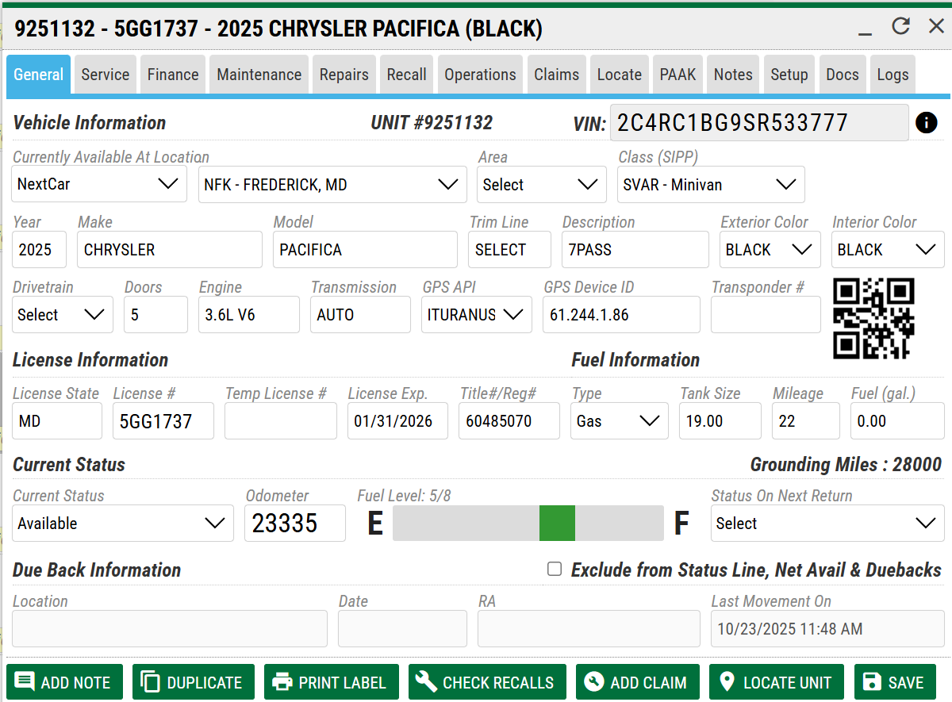Screen dimensions: 952x702
Task: Enable Exclude from Status Line checkbox
Action: [x=554, y=569]
